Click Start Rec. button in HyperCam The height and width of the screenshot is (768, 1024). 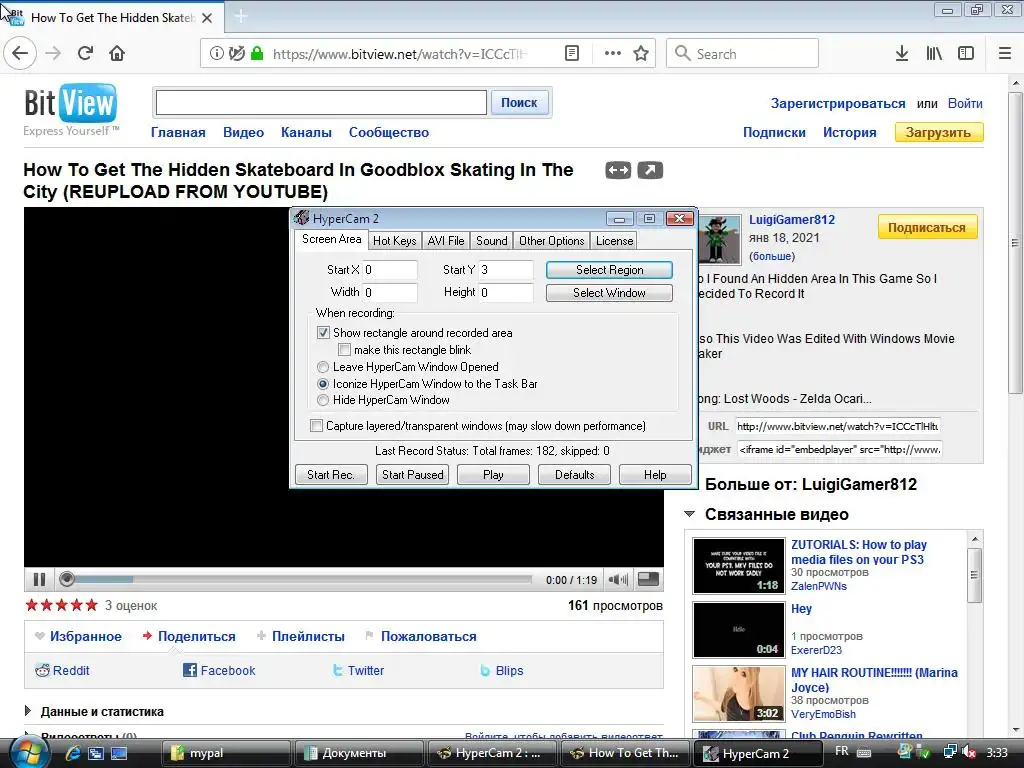pyautogui.click(x=331, y=475)
